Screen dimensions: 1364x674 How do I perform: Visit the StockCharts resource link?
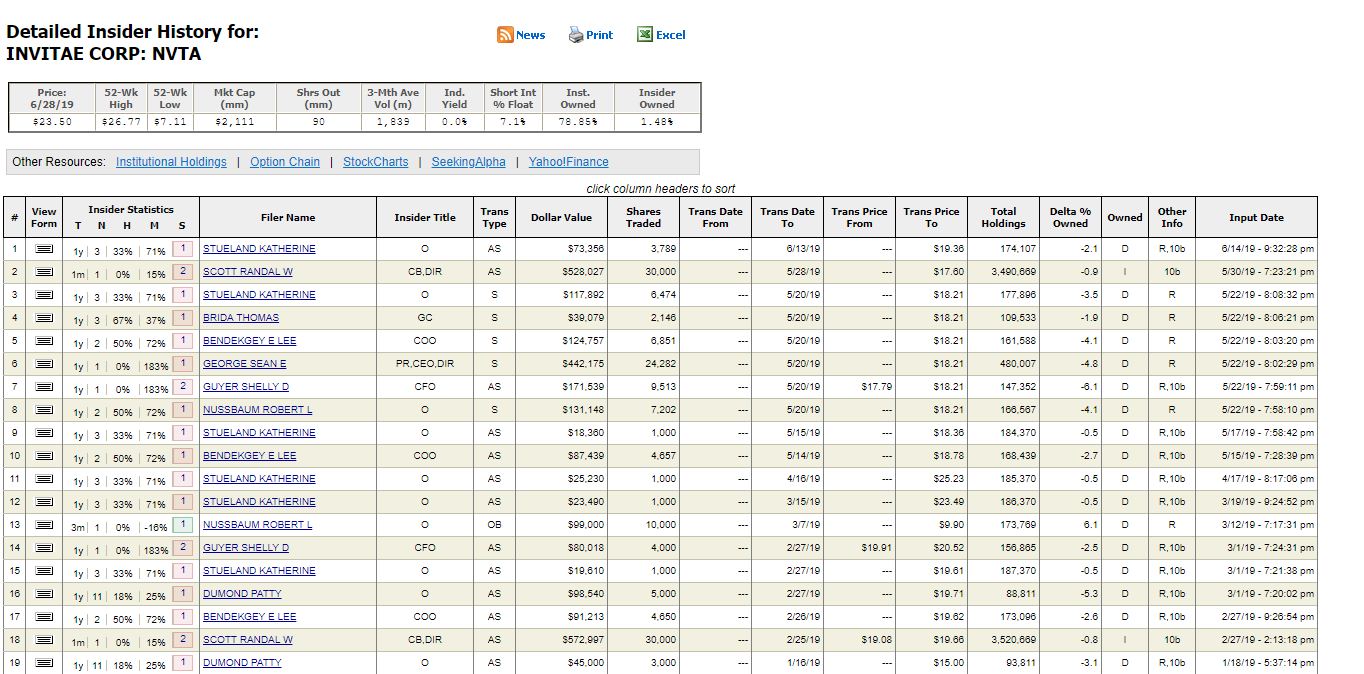pos(375,162)
